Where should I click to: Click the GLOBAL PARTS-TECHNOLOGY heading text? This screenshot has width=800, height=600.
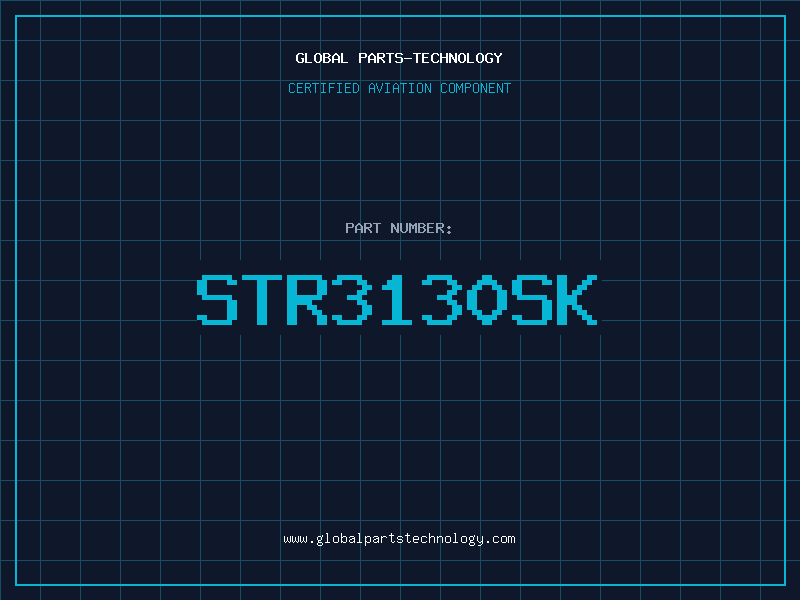tap(399, 58)
